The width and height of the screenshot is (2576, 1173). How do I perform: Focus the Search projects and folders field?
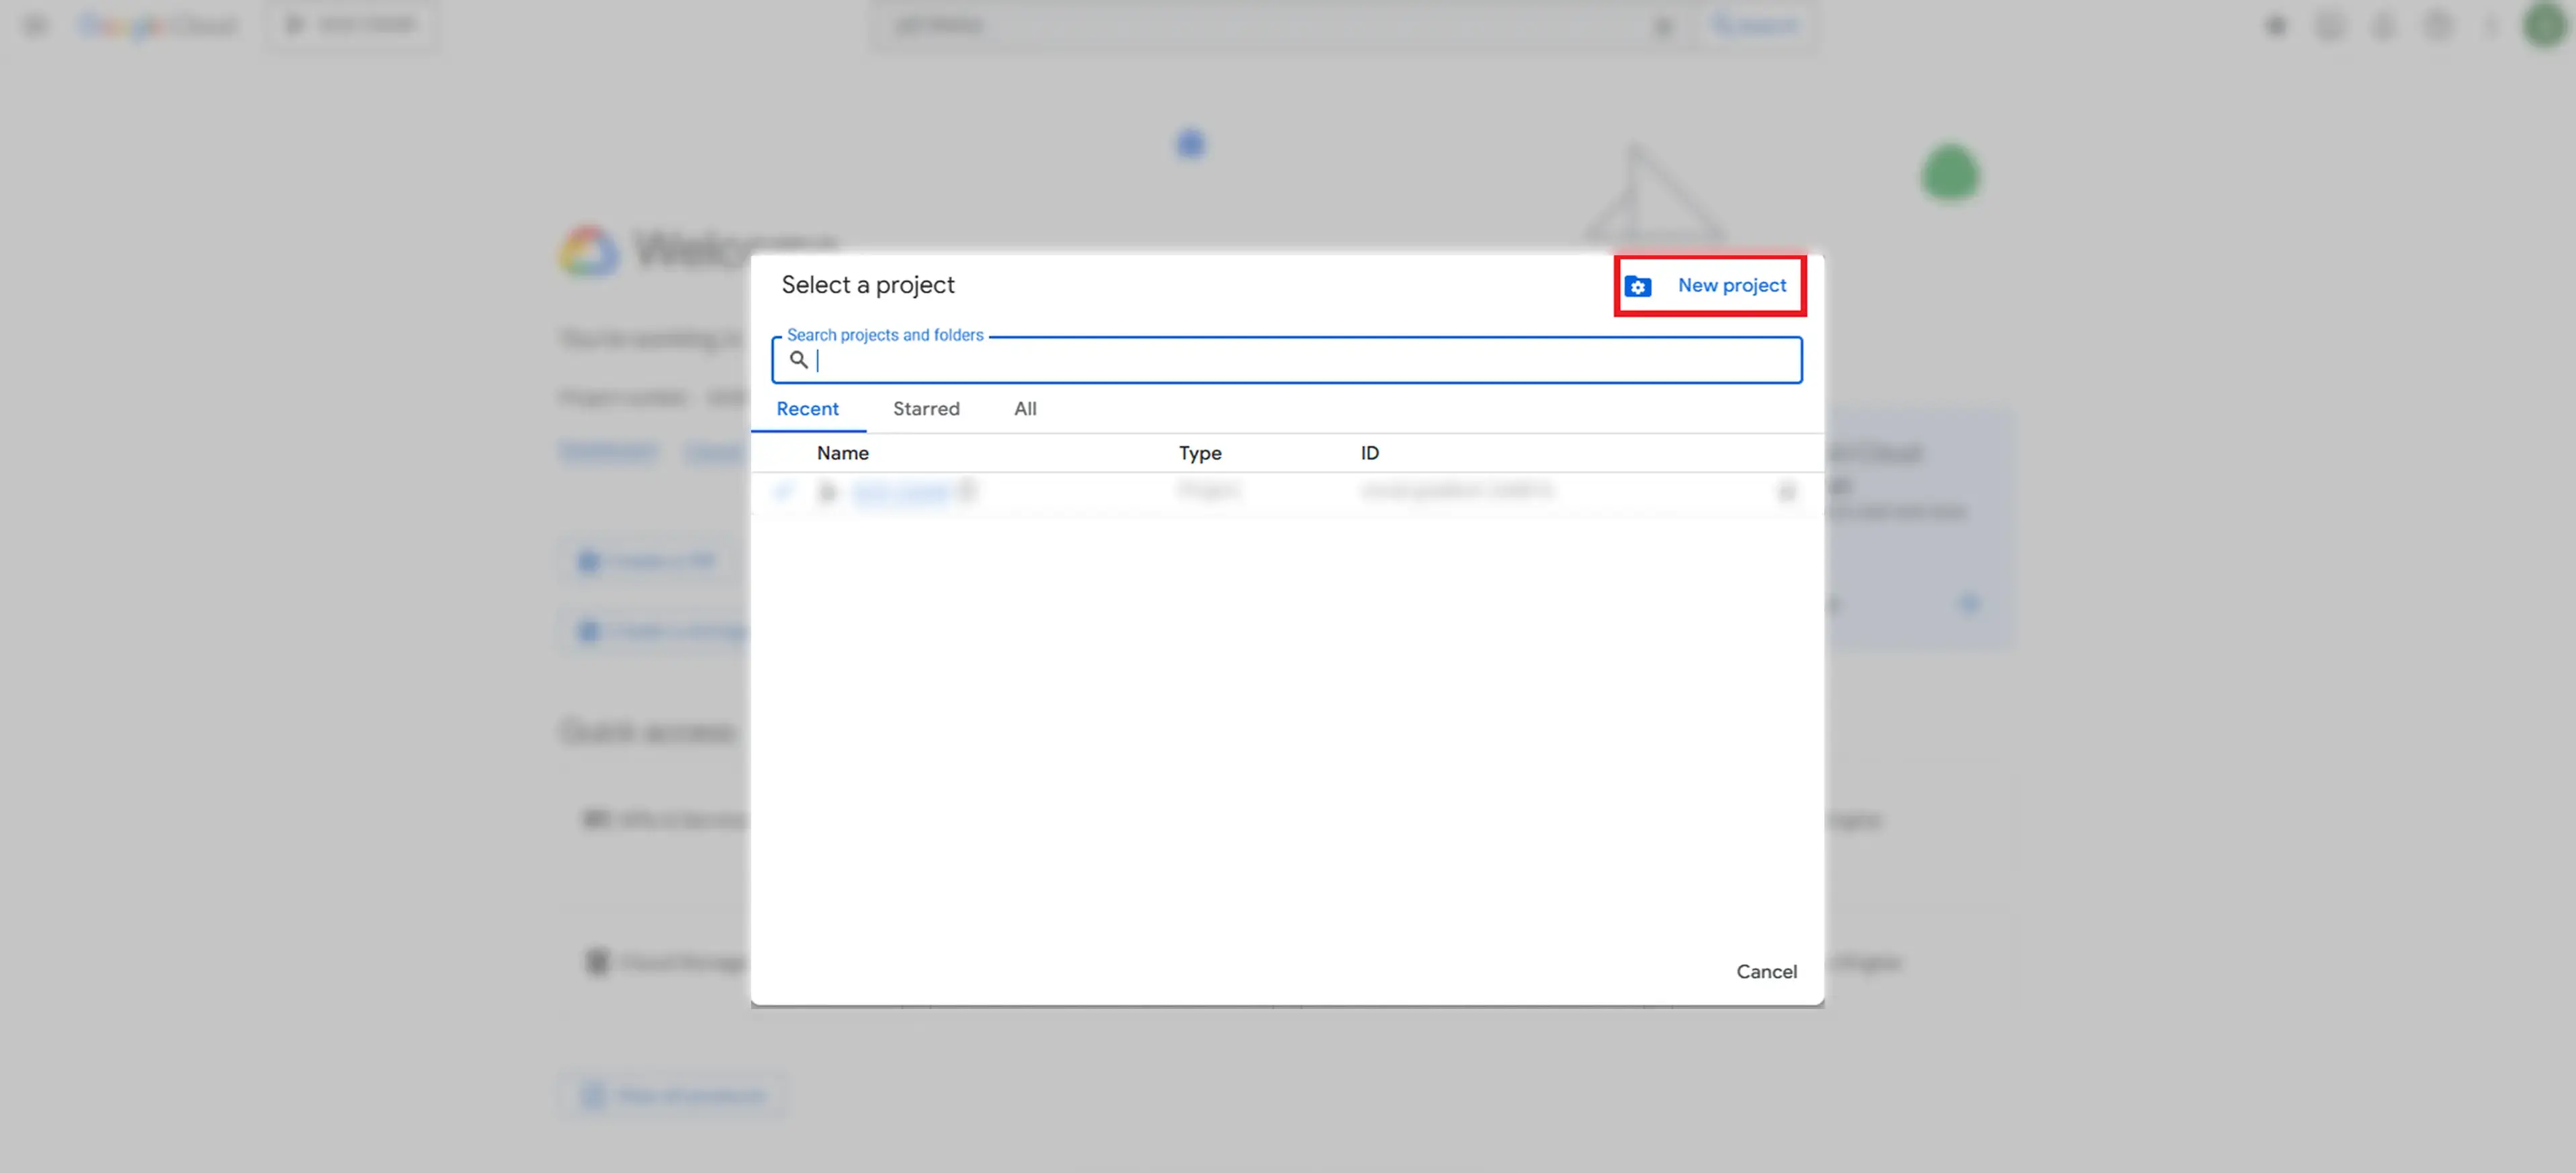1300,360
